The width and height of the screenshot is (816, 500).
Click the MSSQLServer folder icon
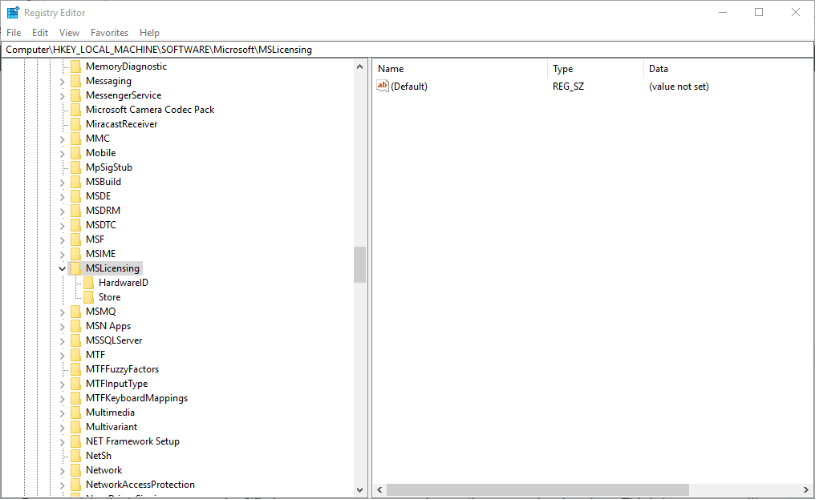[x=75, y=340]
